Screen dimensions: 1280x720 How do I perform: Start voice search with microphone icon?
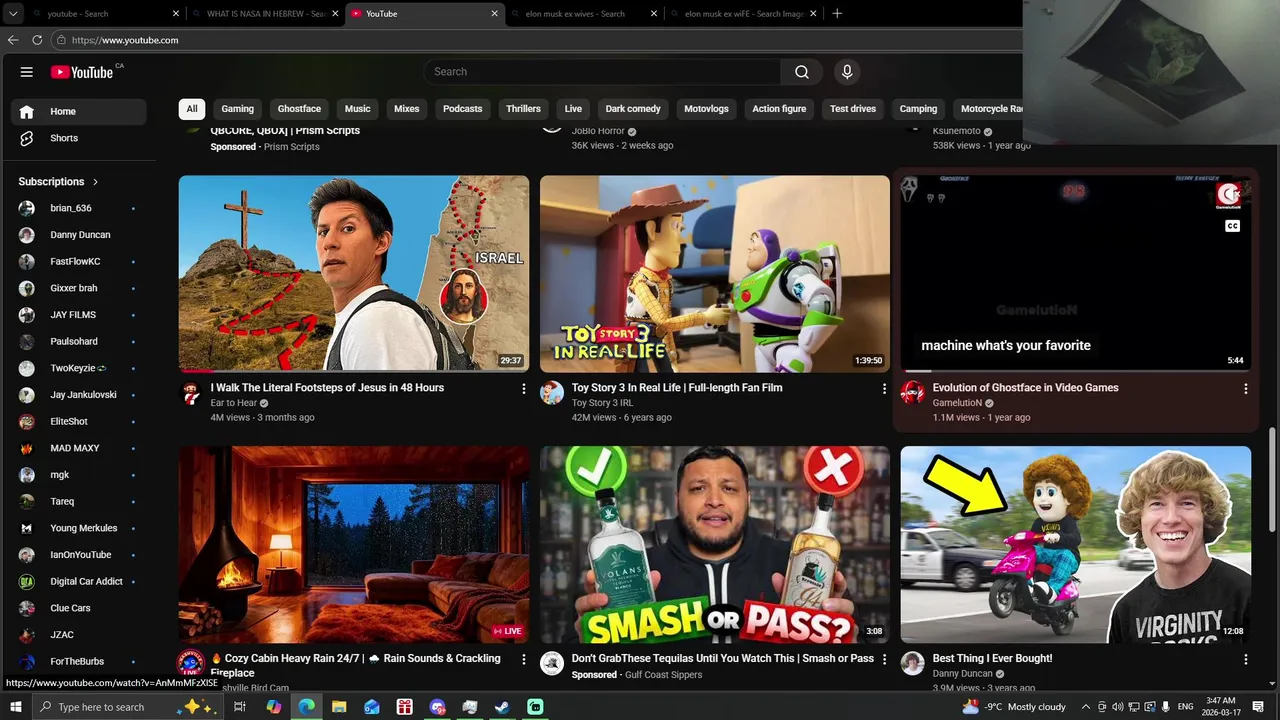(847, 72)
